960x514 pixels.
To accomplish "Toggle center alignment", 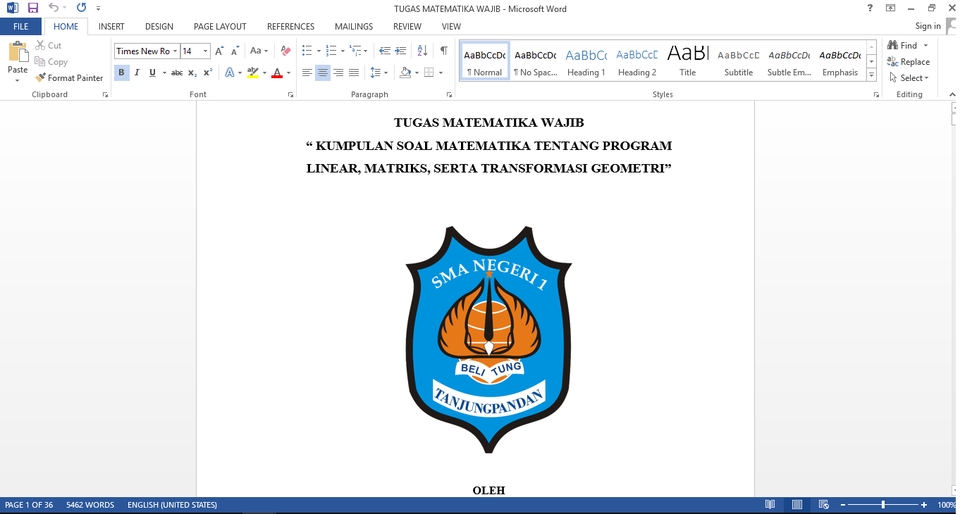I will tap(322, 73).
